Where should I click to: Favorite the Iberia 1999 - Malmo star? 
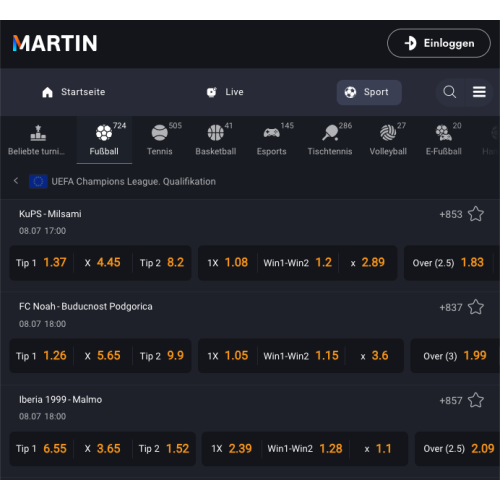(x=476, y=400)
